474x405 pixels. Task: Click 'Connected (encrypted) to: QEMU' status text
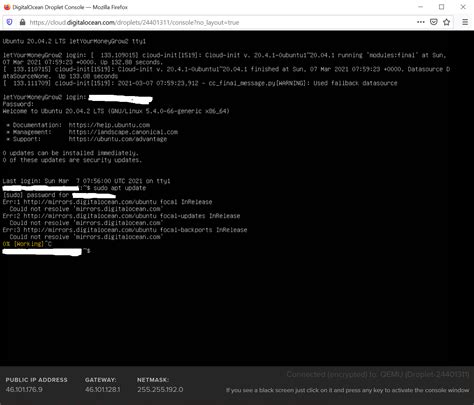pos(378,375)
